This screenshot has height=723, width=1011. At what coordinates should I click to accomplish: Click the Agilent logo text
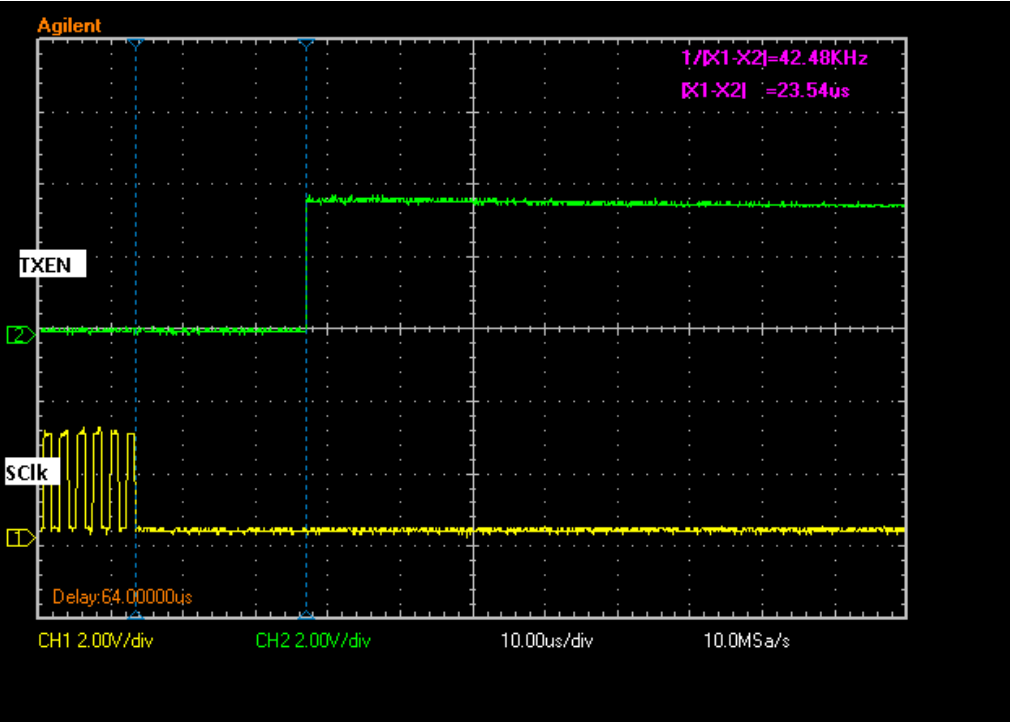pos(69,26)
